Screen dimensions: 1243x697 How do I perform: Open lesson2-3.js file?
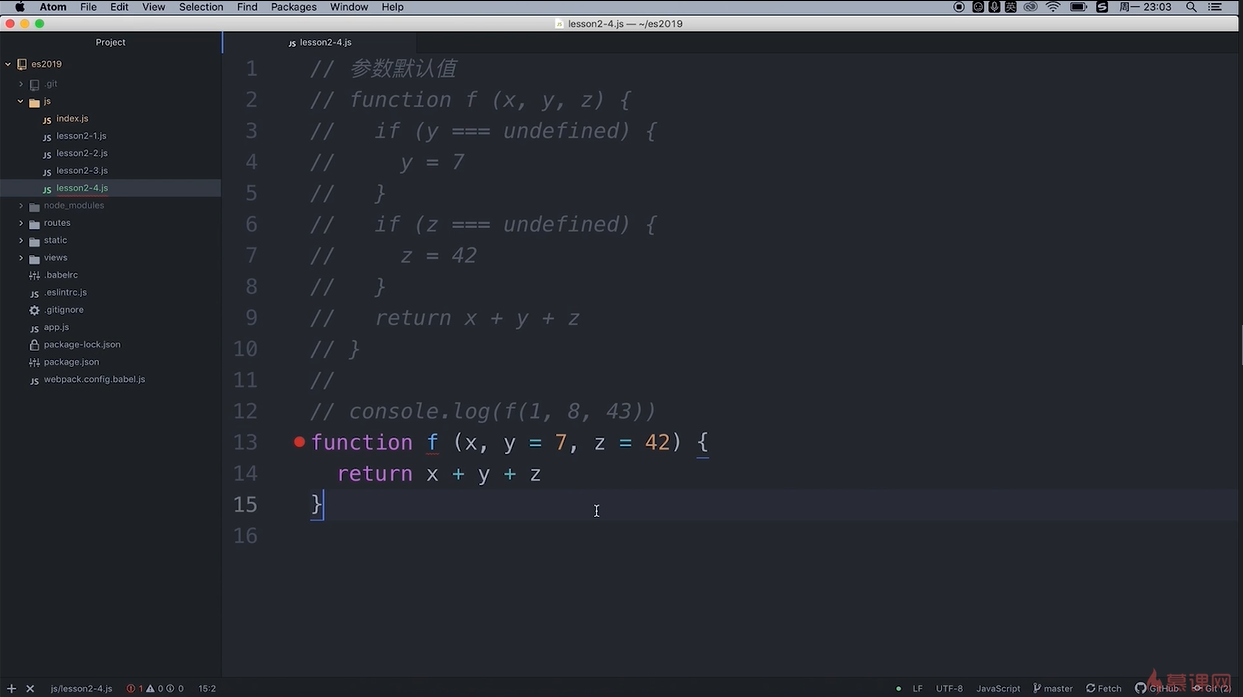pos(82,171)
